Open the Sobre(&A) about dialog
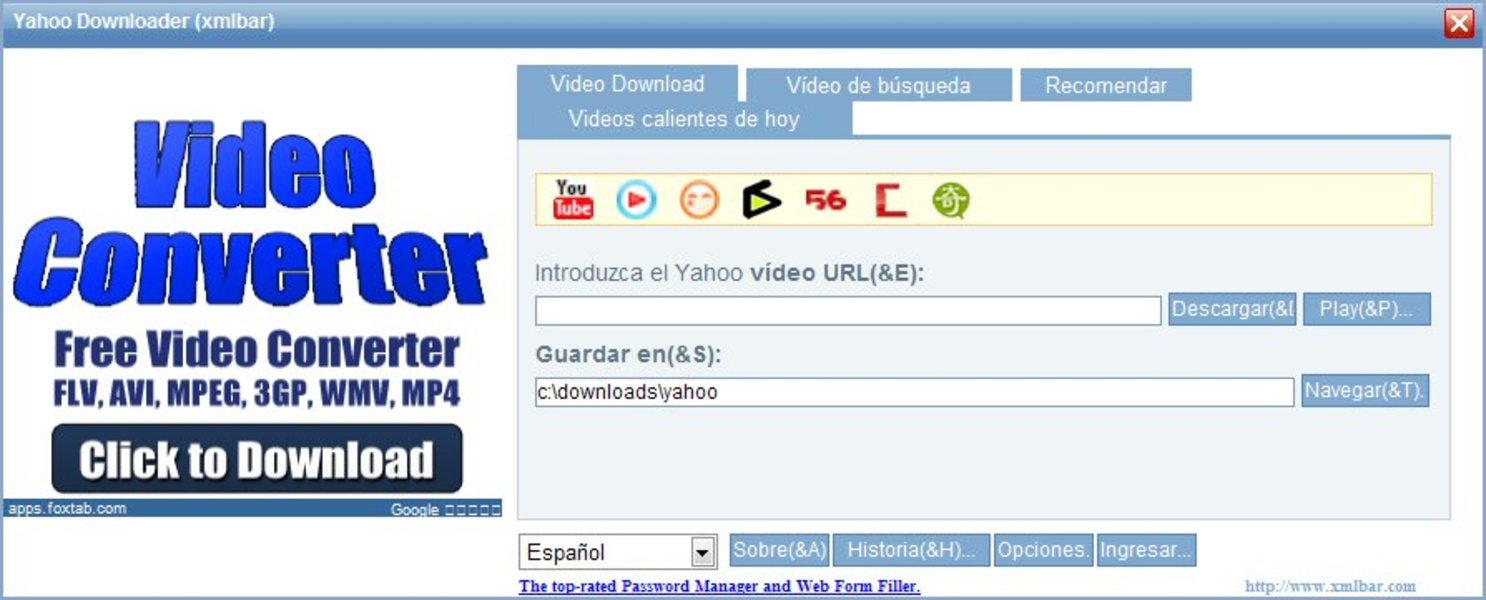The height and width of the screenshot is (600, 1486). pos(780,550)
